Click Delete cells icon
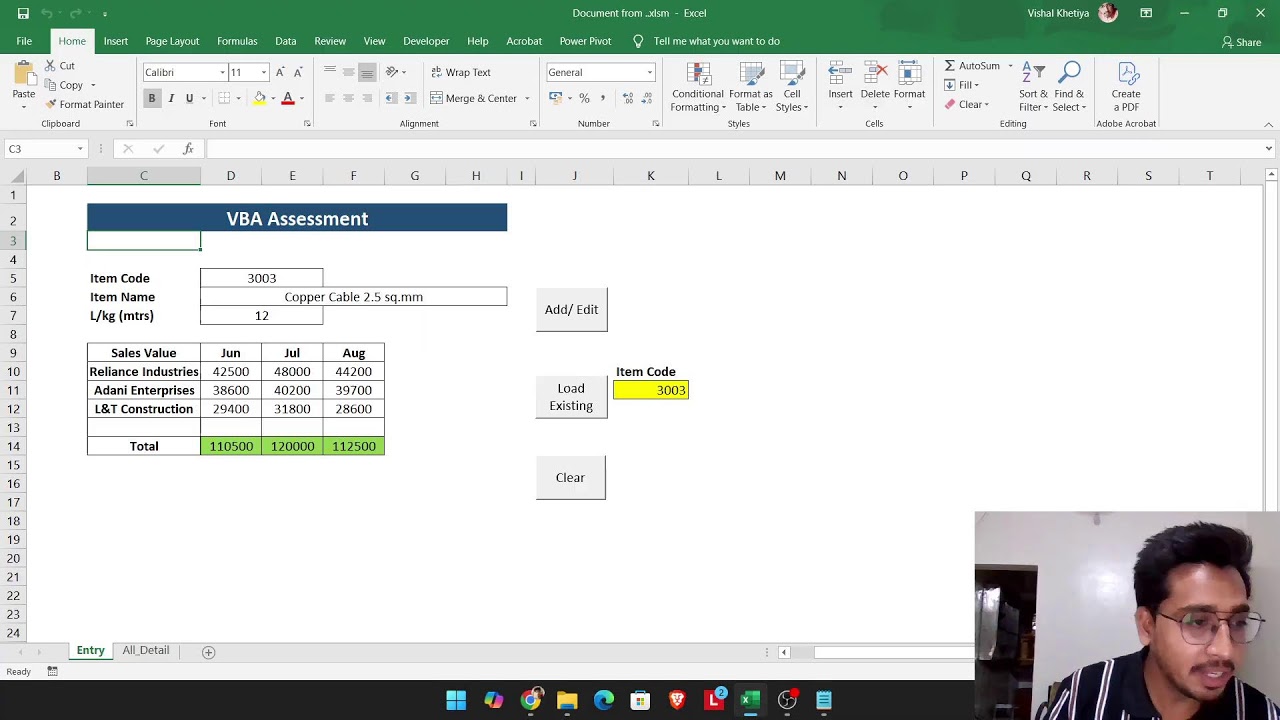This screenshot has height=720, width=1280. 875,74
